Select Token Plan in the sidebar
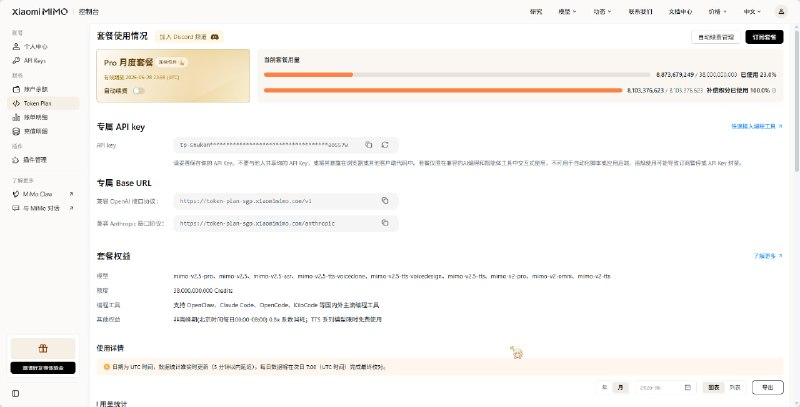The height and width of the screenshot is (407, 800). tap(43, 103)
